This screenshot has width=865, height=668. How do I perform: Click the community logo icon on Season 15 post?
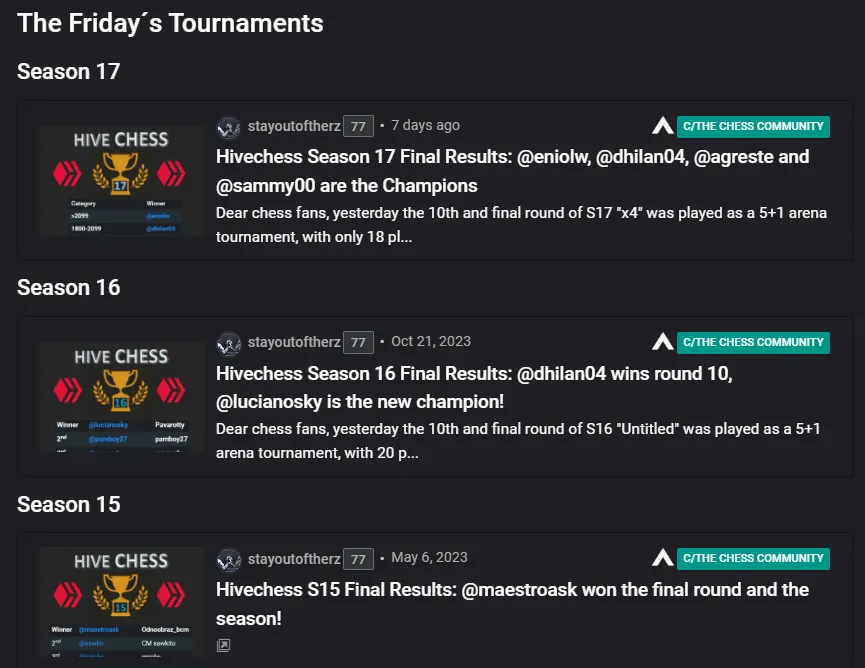click(x=663, y=558)
